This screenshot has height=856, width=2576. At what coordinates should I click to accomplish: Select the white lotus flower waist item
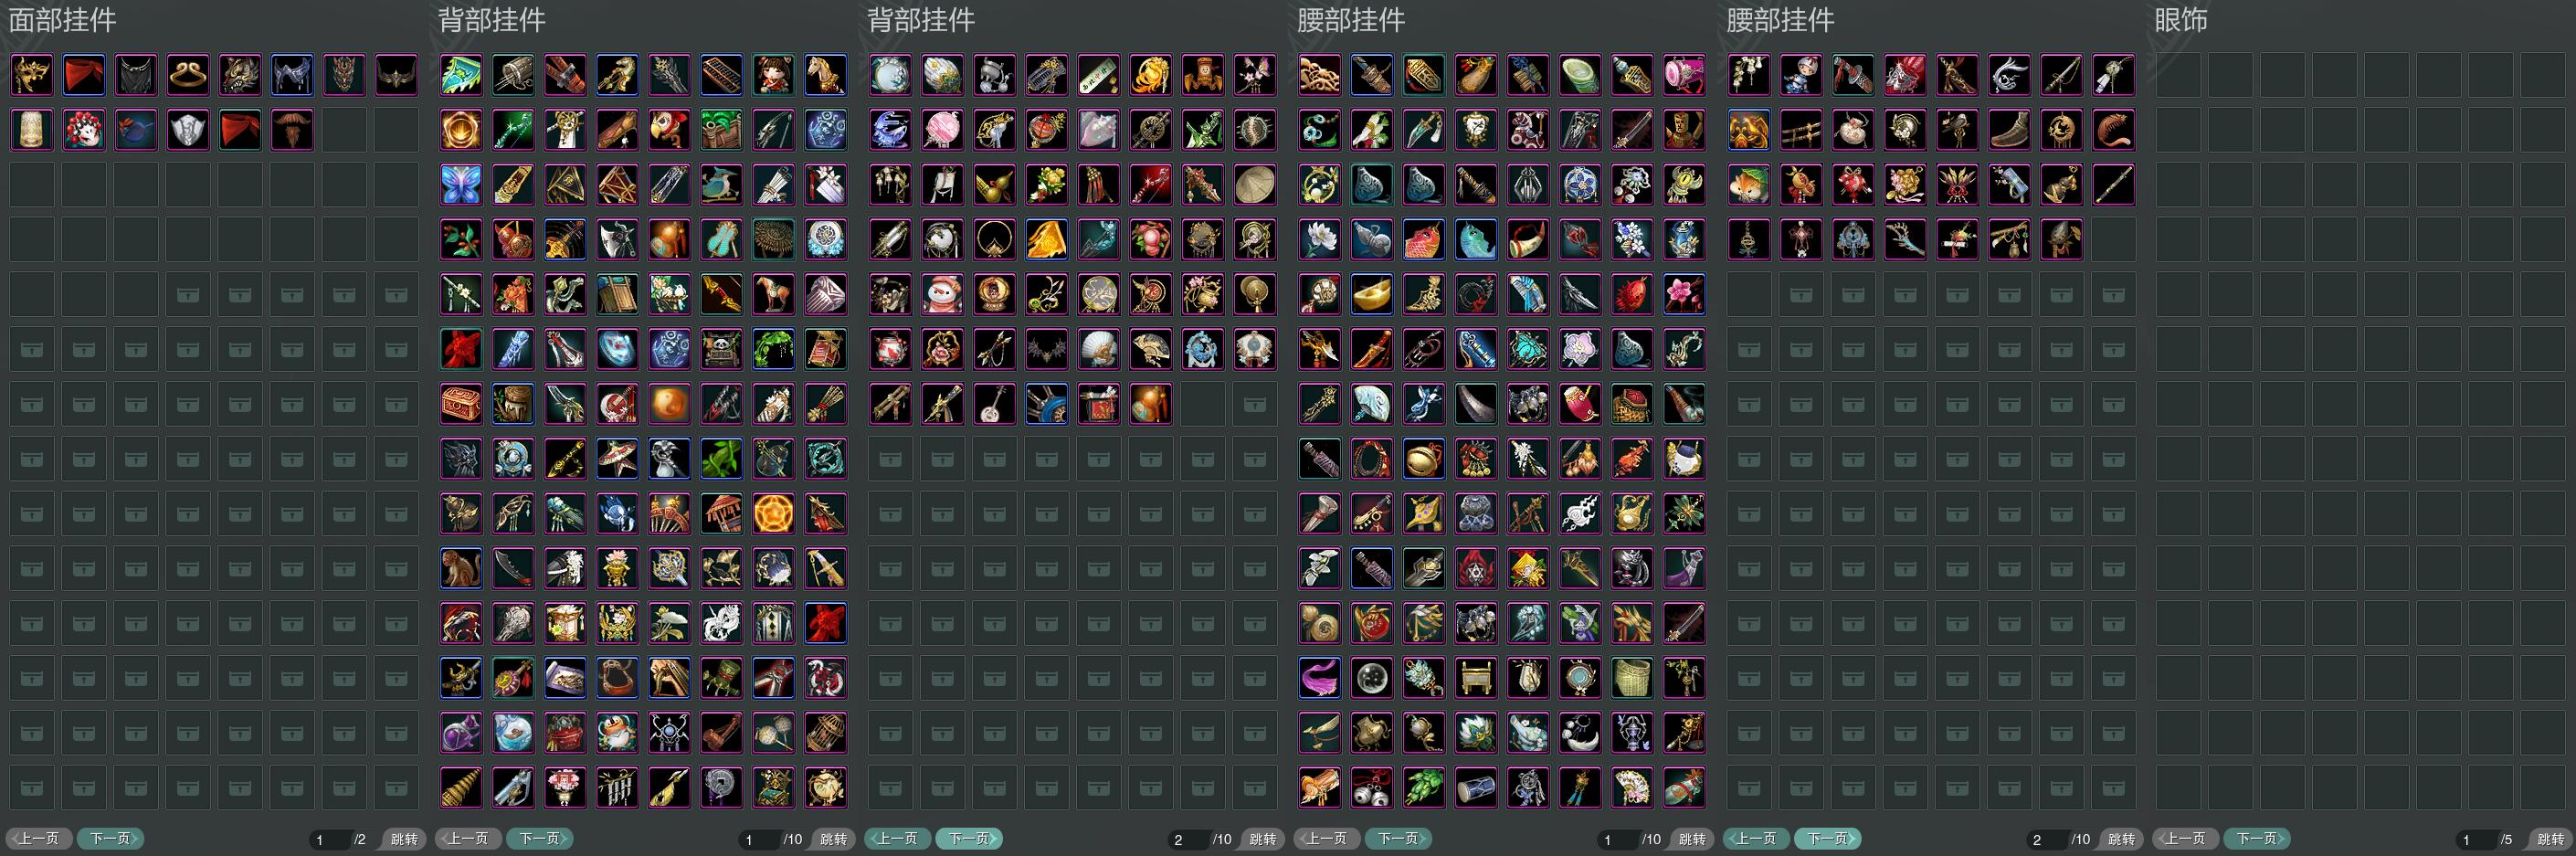click(x=1320, y=240)
